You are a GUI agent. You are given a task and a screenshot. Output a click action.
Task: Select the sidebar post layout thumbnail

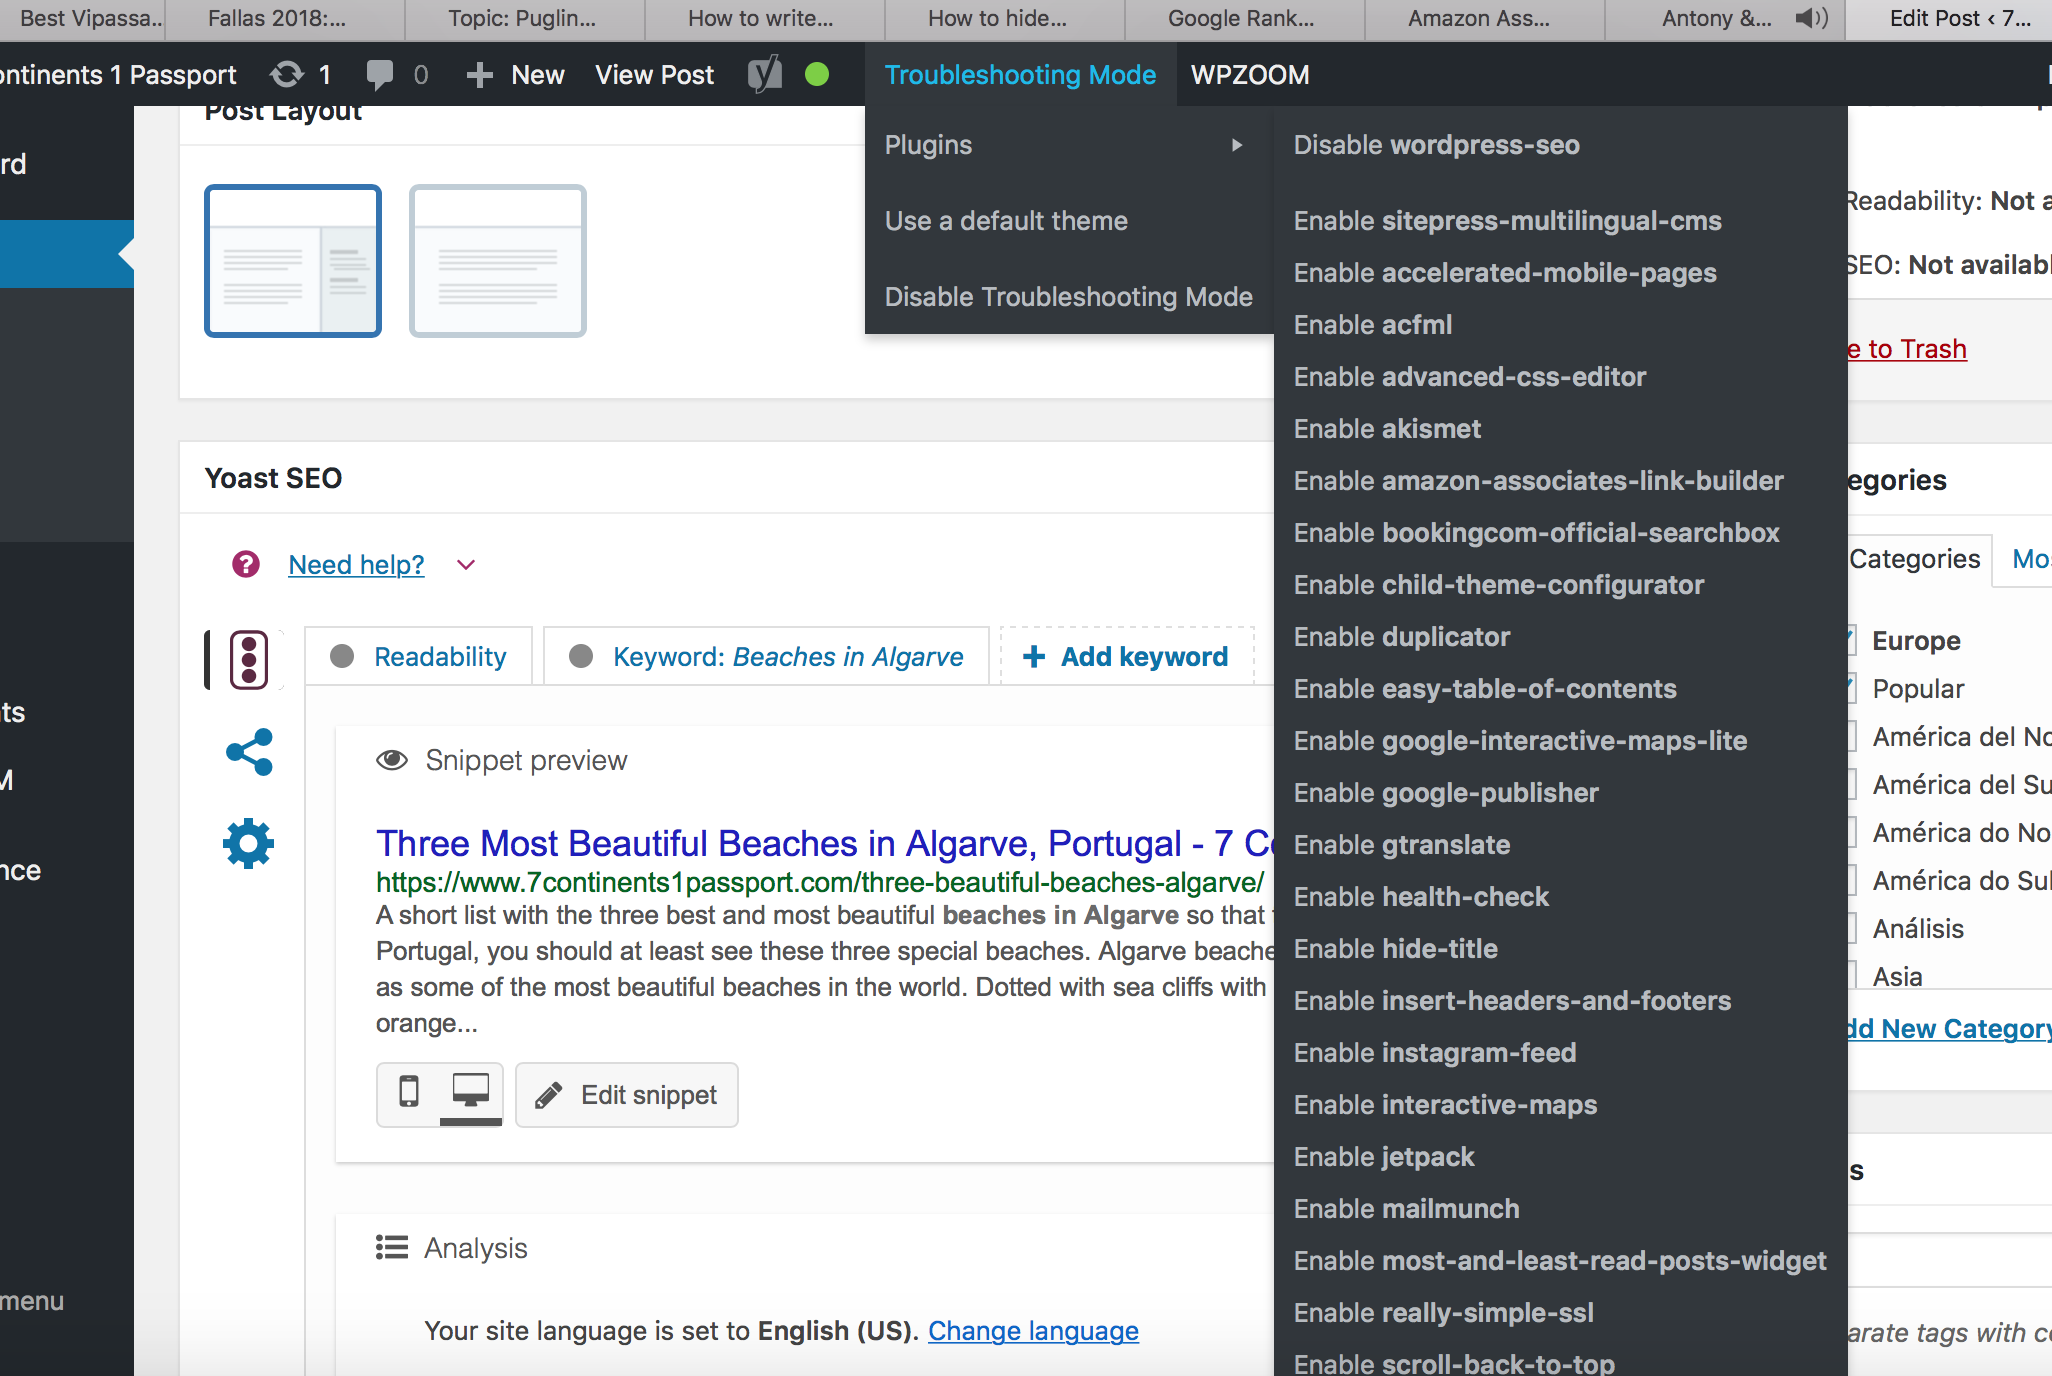[x=293, y=261]
